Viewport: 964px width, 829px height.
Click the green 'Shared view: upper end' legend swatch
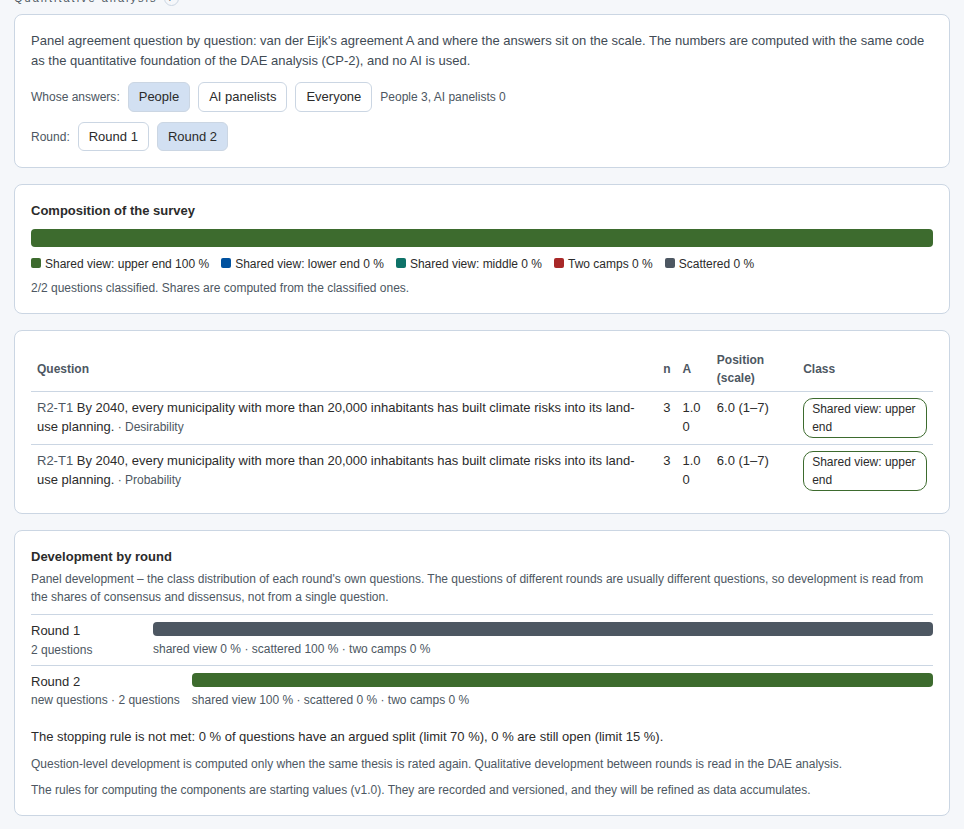coord(36,263)
